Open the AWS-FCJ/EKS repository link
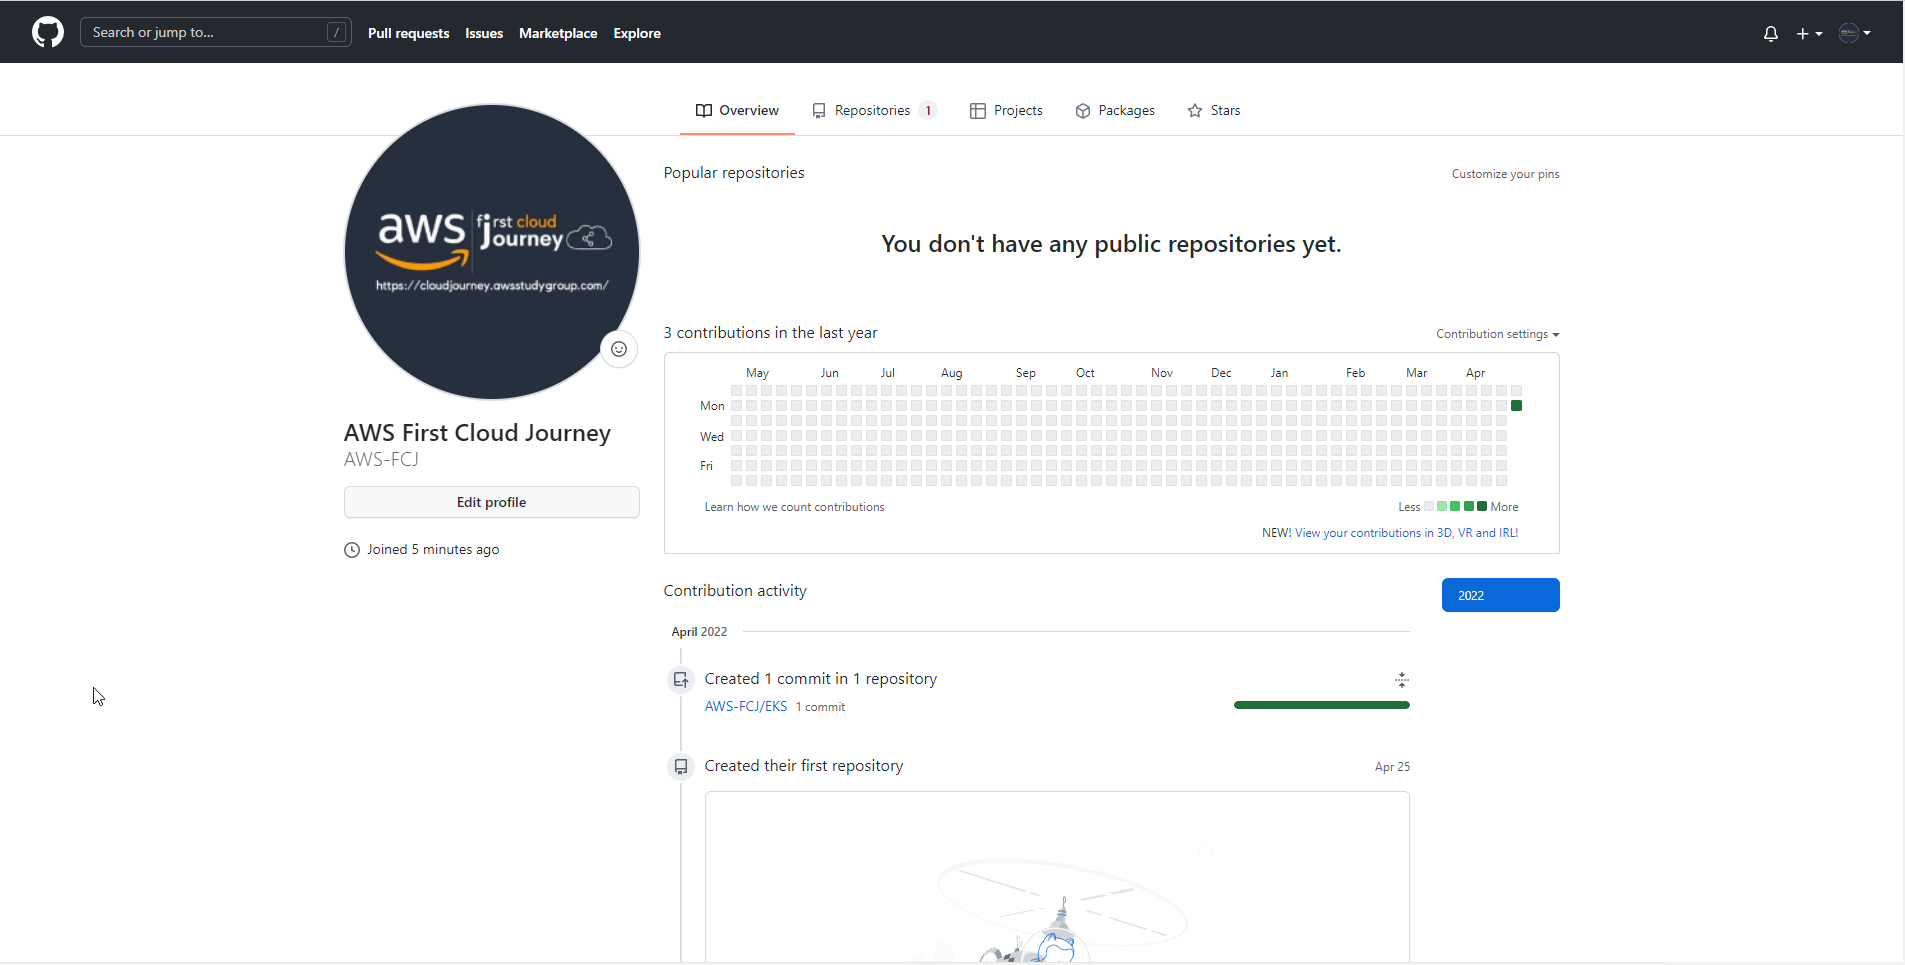1905x965 pixels. [746, 706]
